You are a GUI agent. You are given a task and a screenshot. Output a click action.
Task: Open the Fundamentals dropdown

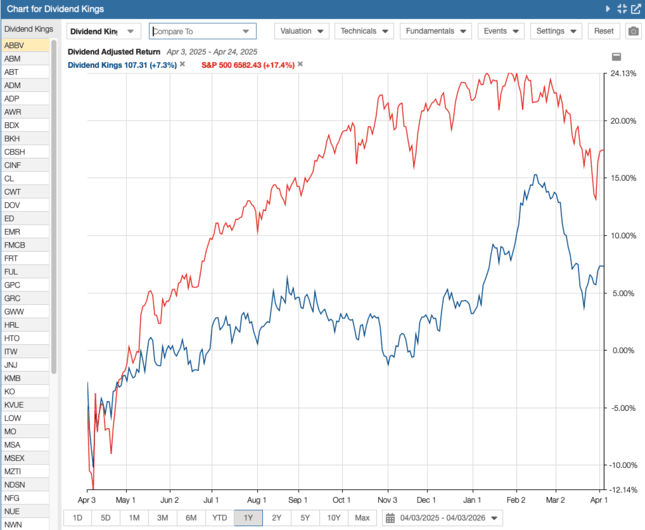pyautogui.click(x=434, y=31)
